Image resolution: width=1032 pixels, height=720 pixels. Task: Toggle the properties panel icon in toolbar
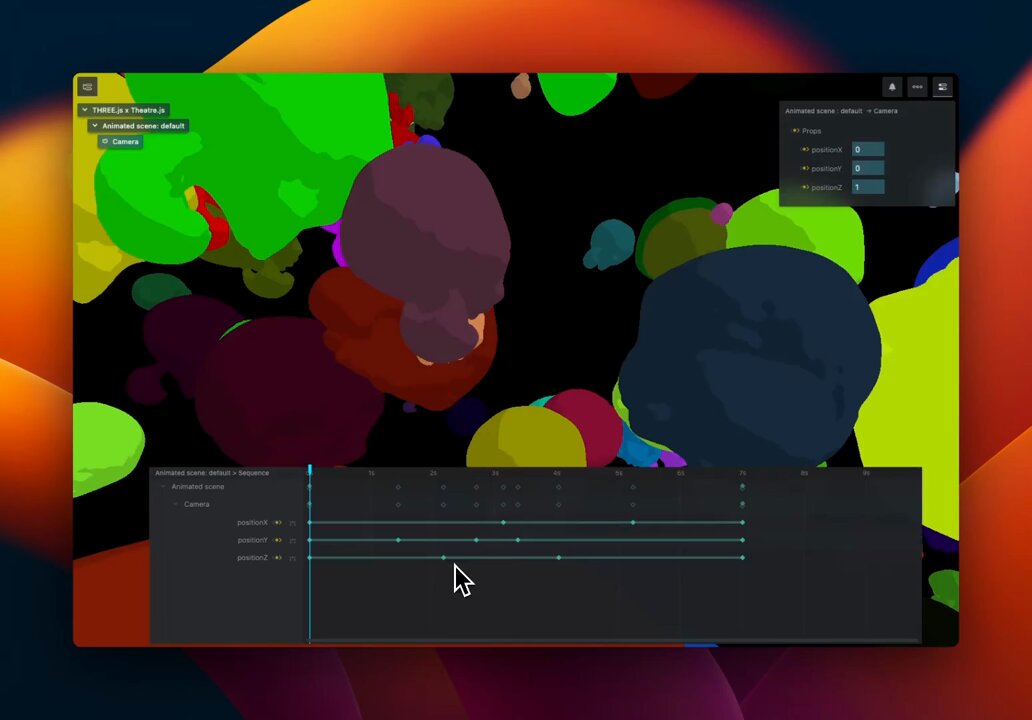click(942, 87)
